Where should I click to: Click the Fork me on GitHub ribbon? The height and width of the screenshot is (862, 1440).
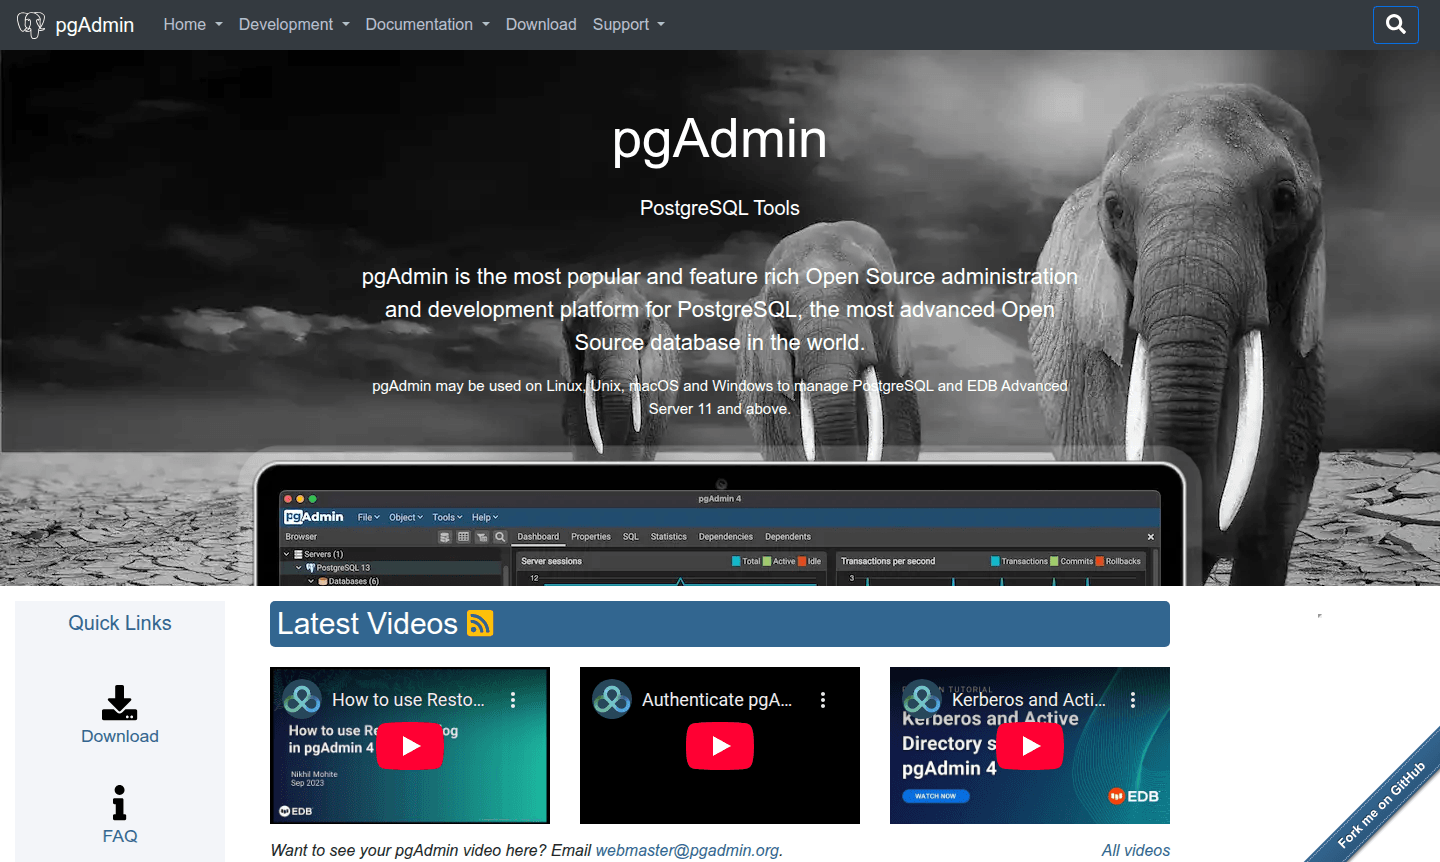point(1380,800)
